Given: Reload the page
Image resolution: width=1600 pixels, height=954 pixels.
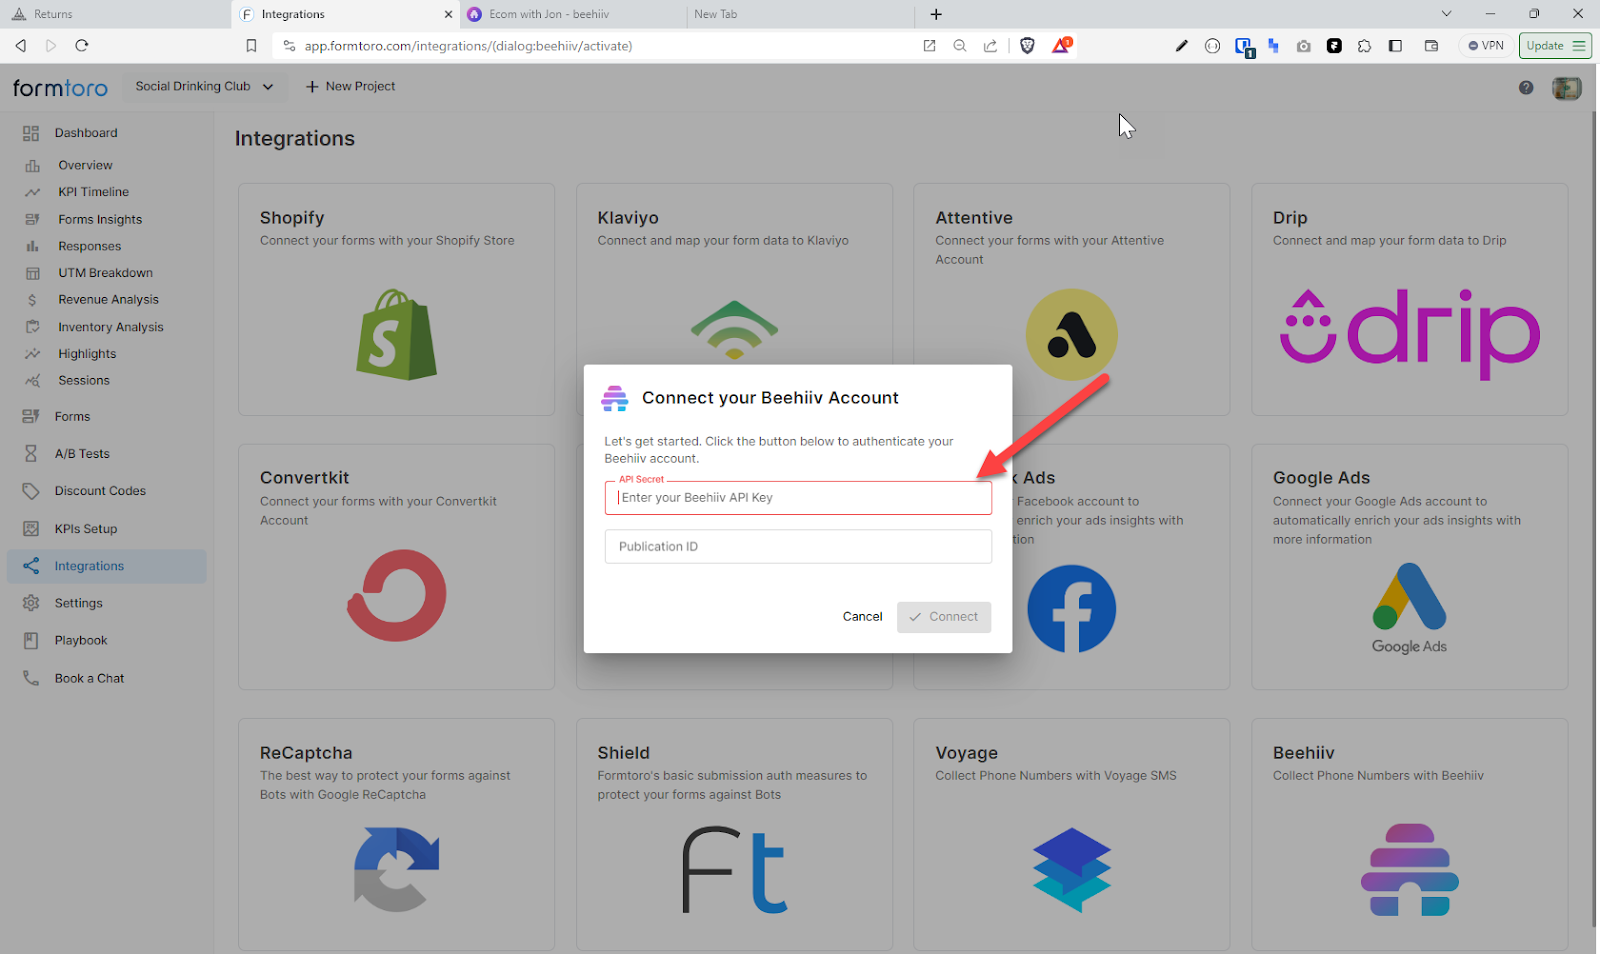Looking at the screenshot, I should coord(82,46).
